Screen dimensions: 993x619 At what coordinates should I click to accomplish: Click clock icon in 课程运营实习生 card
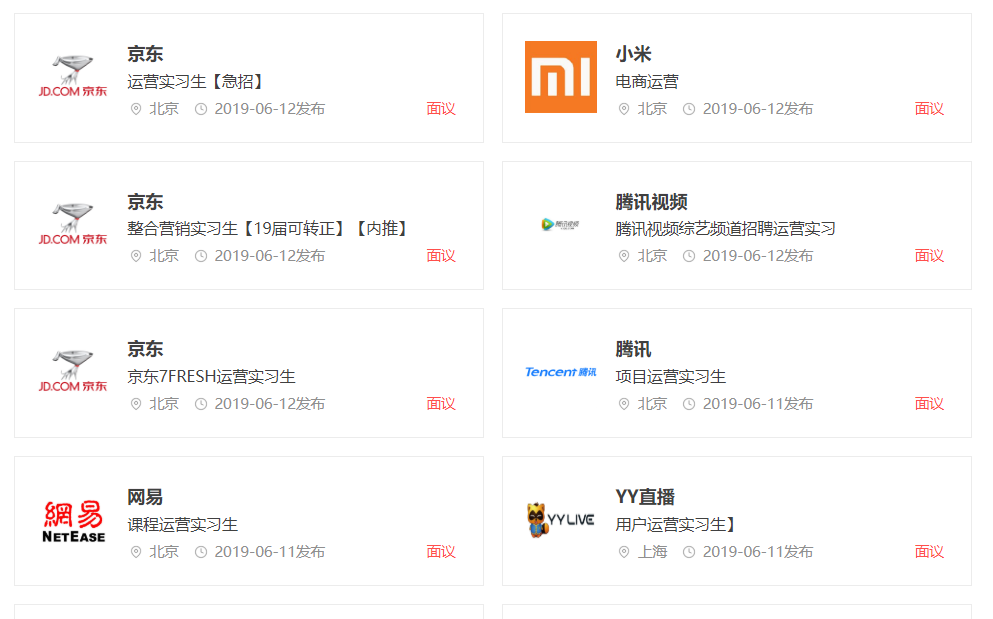coord(201,552)
